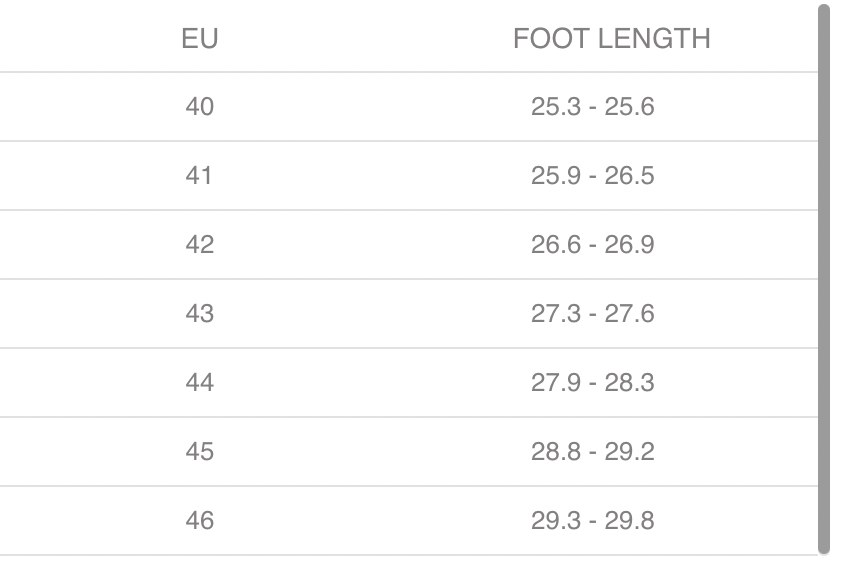Click the scrollbar track below the thumb

[824, 559]
